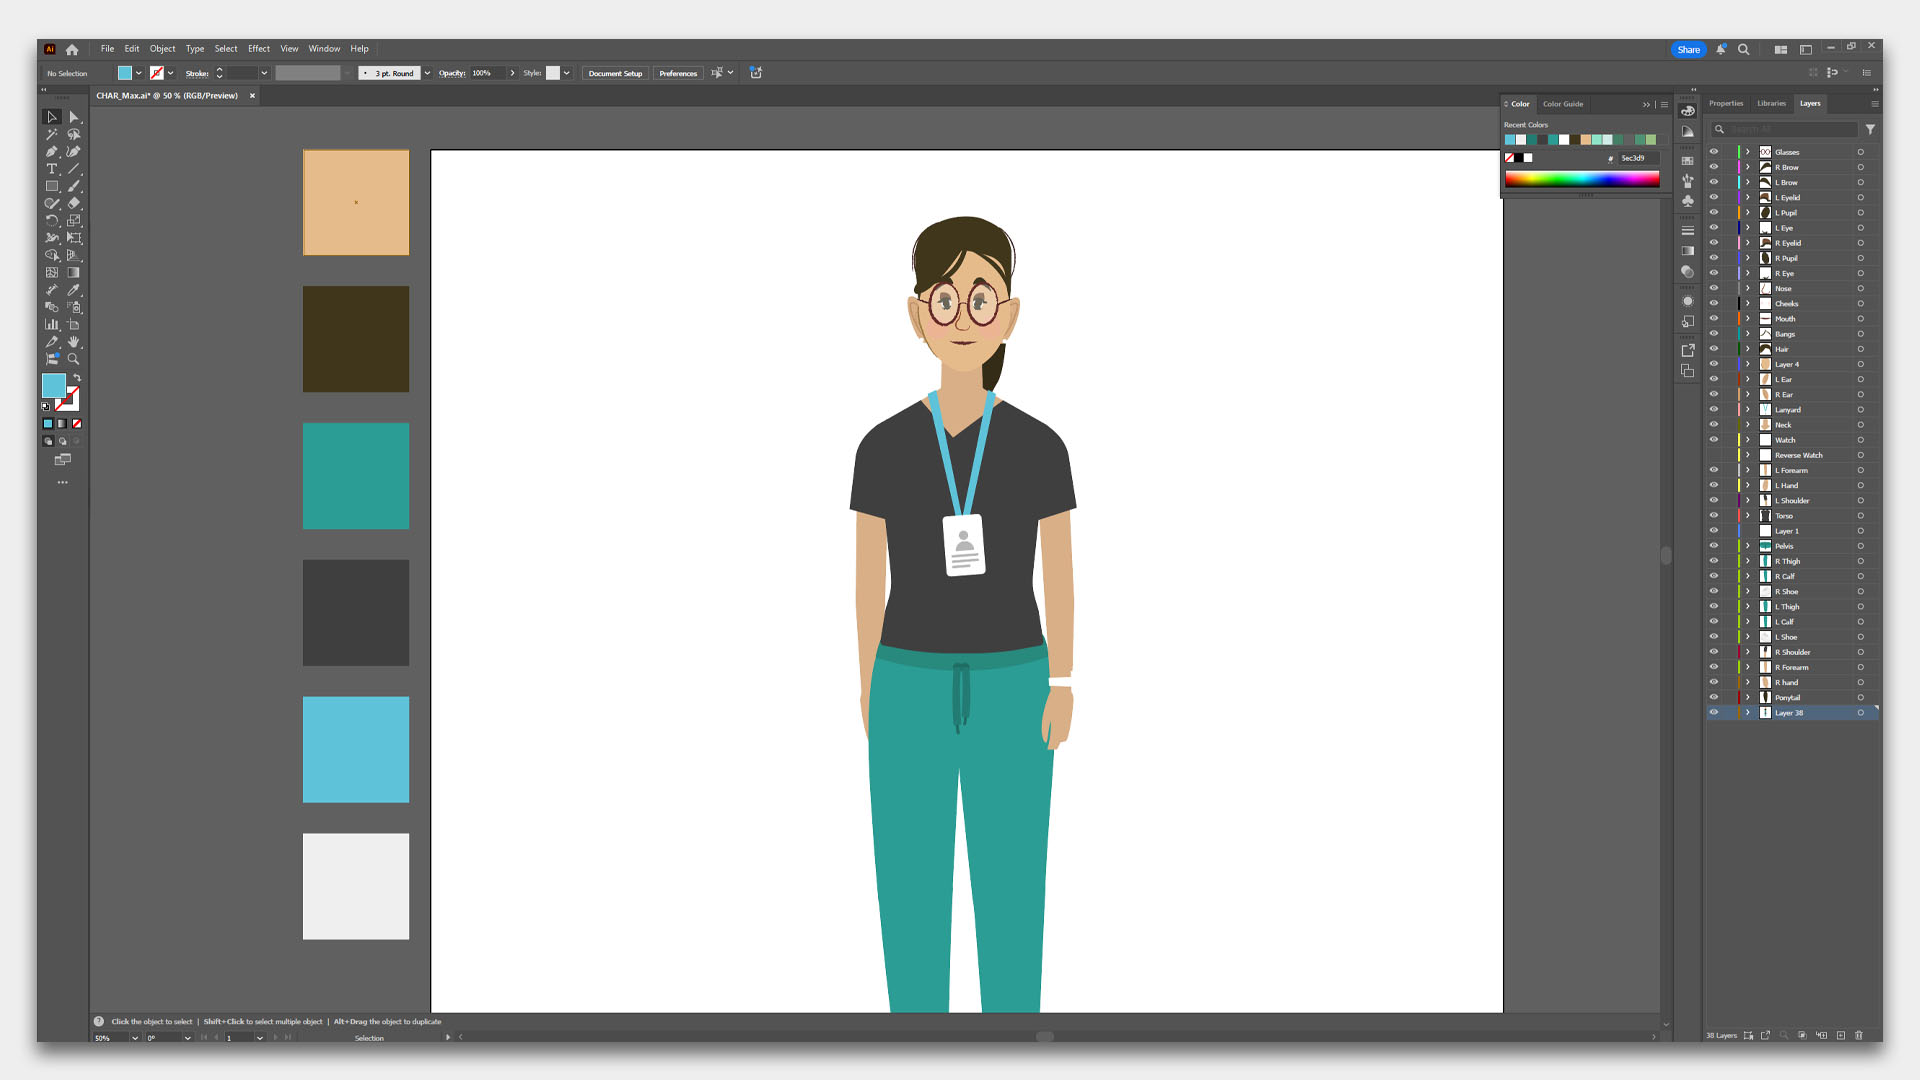Expand the Hair layer
Screen dimensions: 1920x1080
coord(1748,349)
